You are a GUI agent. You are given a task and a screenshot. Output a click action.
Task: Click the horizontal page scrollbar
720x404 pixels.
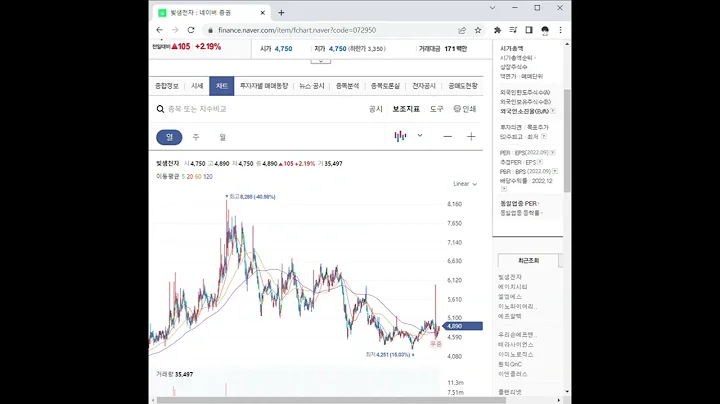pos(331,400)
